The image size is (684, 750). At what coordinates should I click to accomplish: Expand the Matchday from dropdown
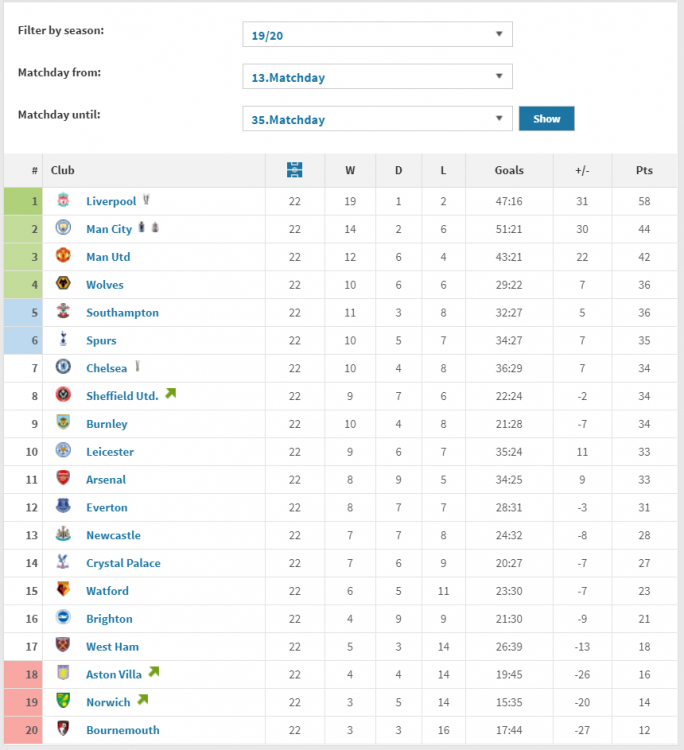tap(377, 77)
